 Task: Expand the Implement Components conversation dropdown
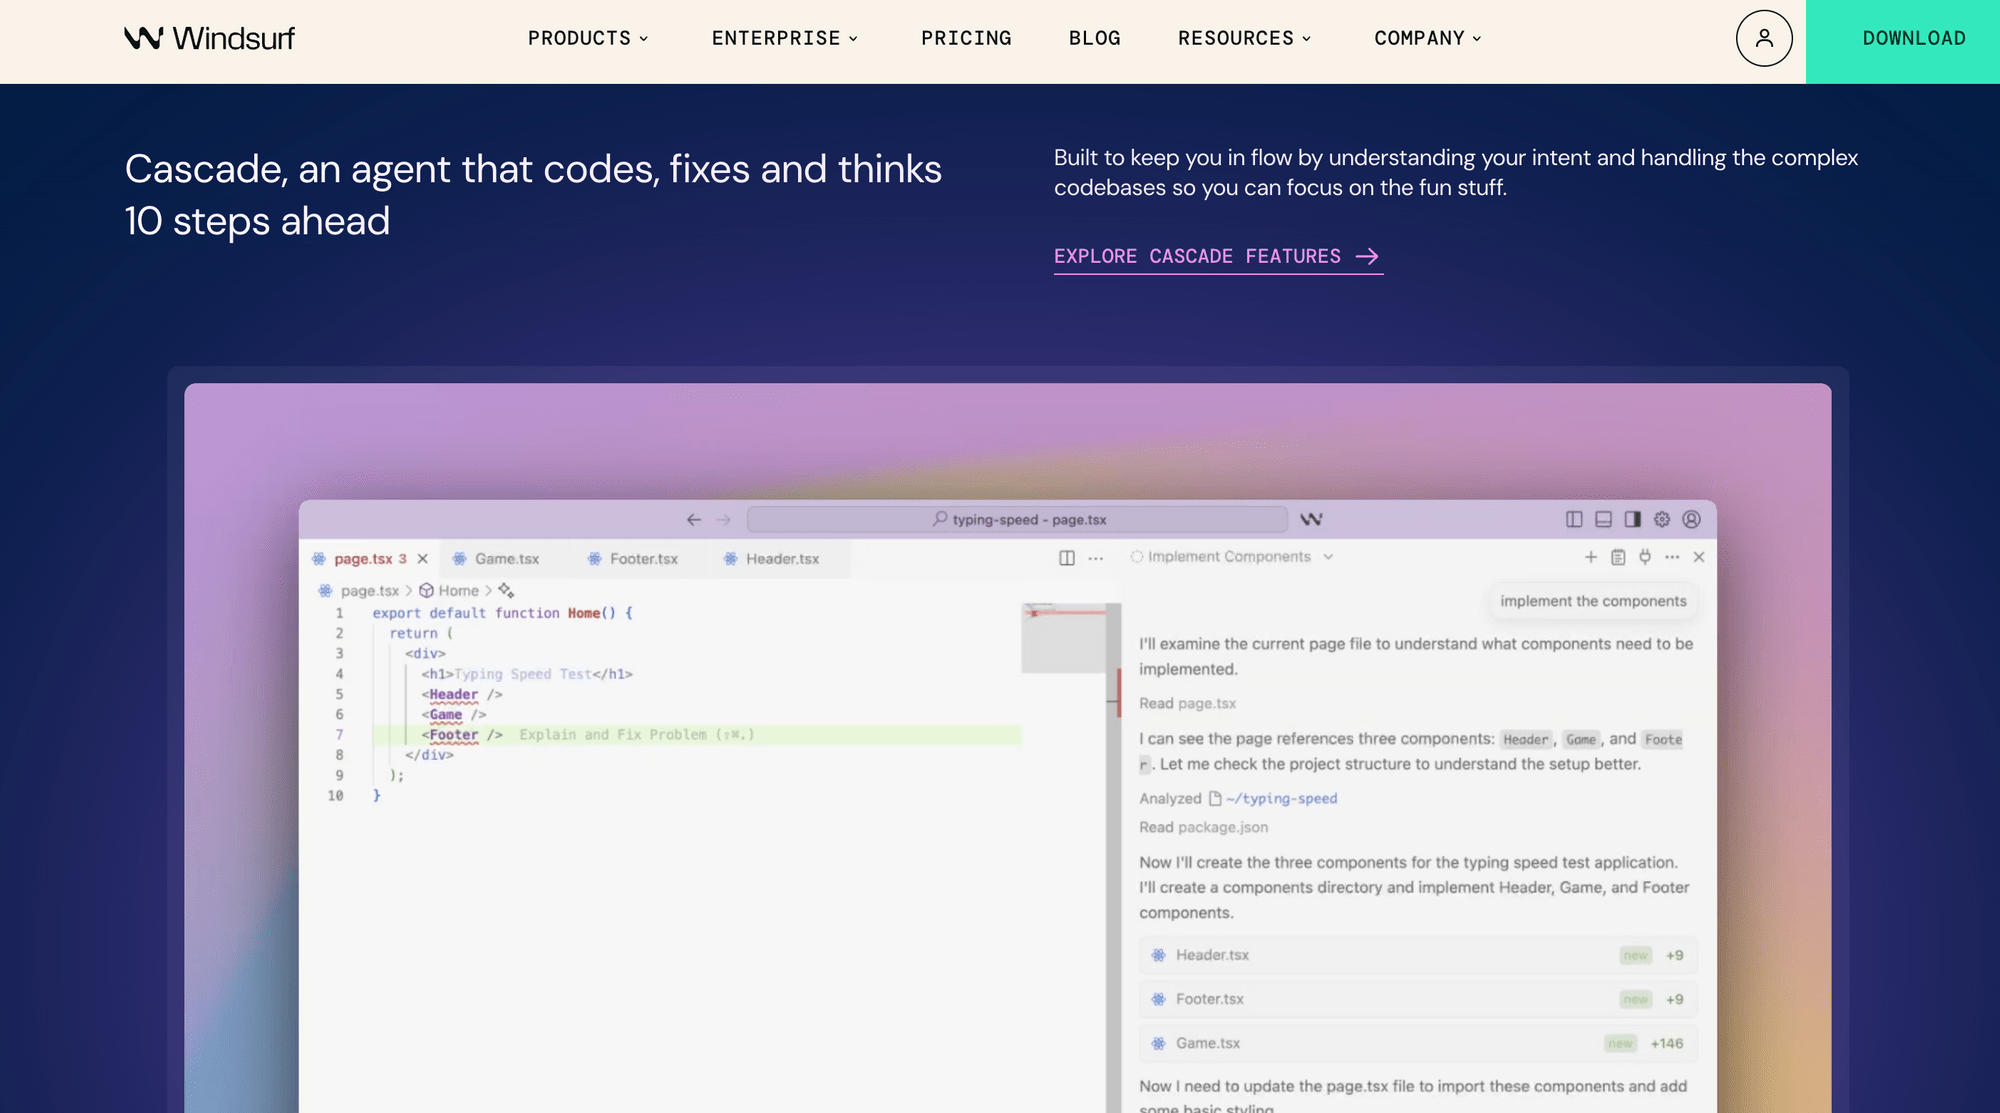pos(1328,557)
